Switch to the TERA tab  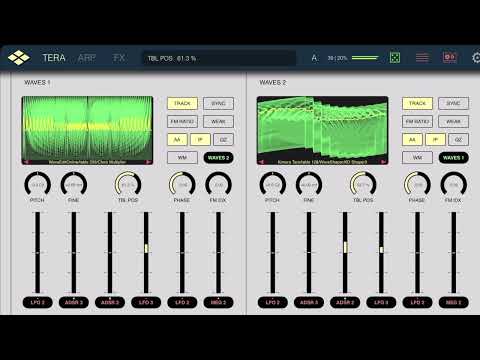tap(54, 58)
